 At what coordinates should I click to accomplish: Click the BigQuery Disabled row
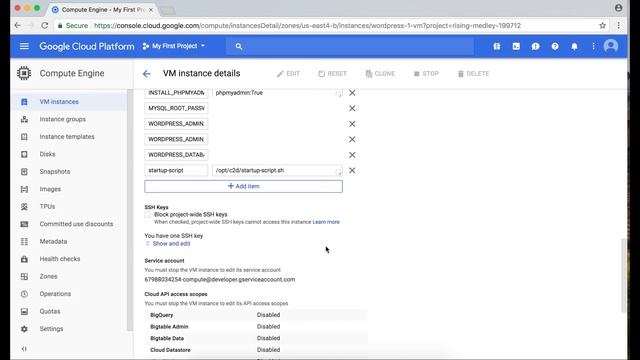(x=256, y=315)
